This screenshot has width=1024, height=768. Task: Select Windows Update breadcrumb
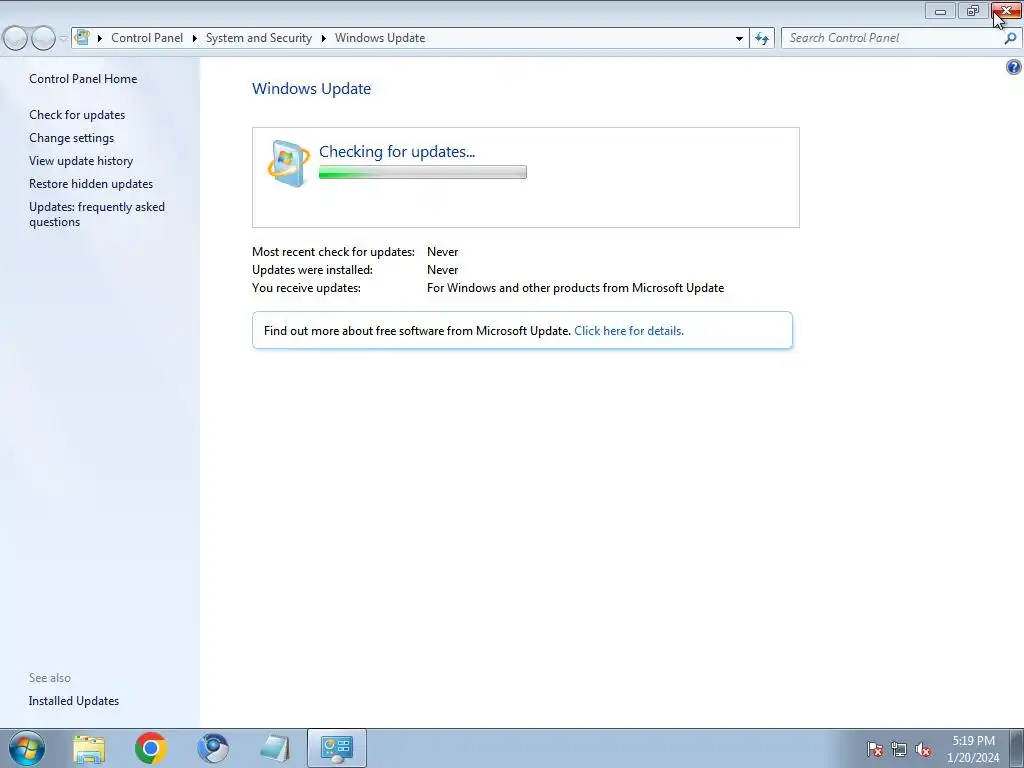[380, 38]
